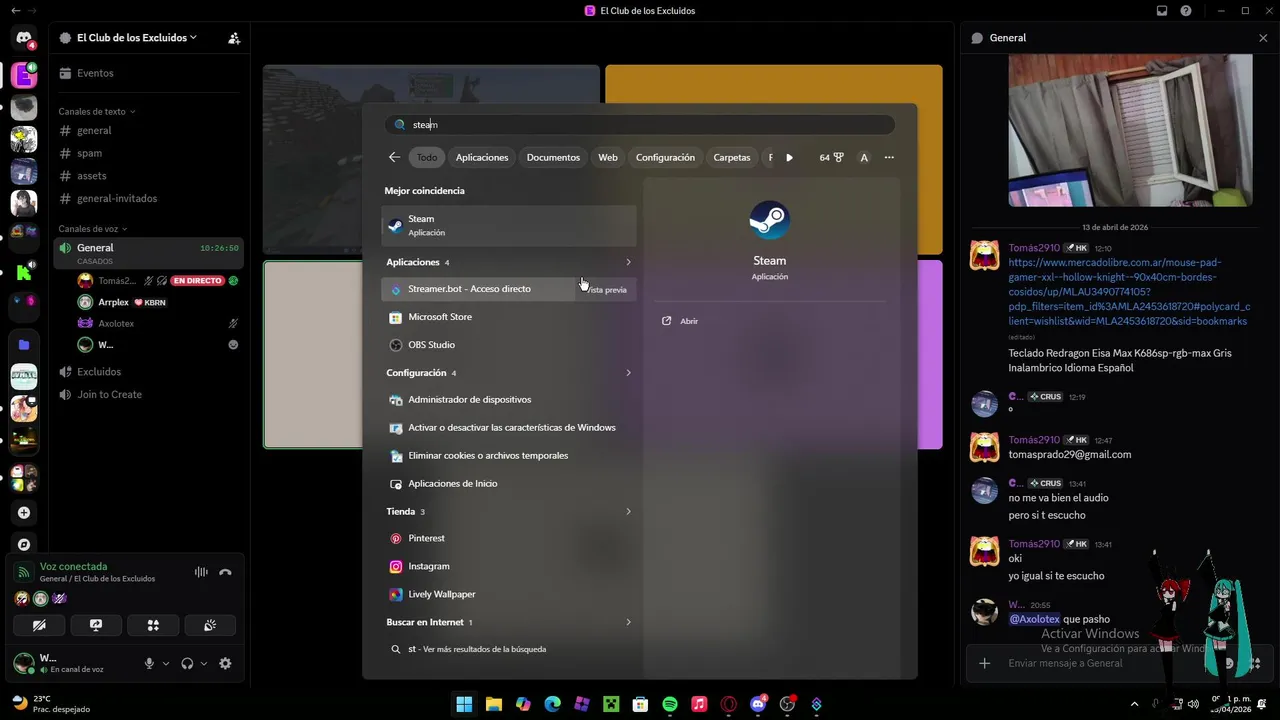Click the A account avatar in search
The image size is (1280, 720).
click(864, 157)
